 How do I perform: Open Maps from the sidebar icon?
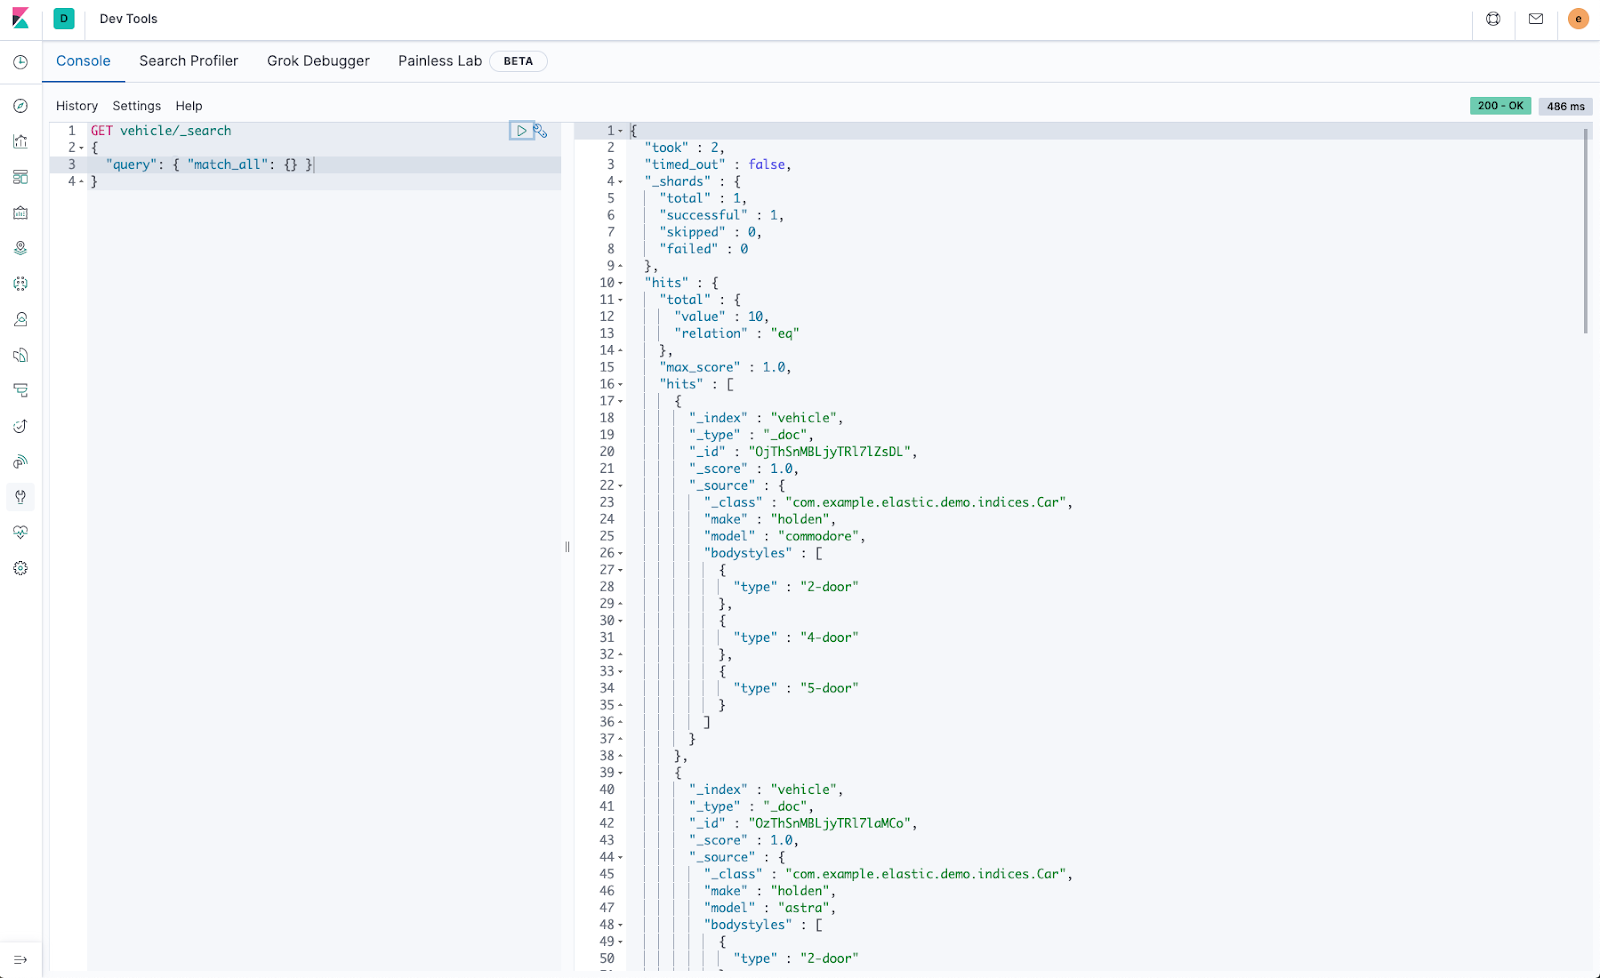(x=20, y=247)
